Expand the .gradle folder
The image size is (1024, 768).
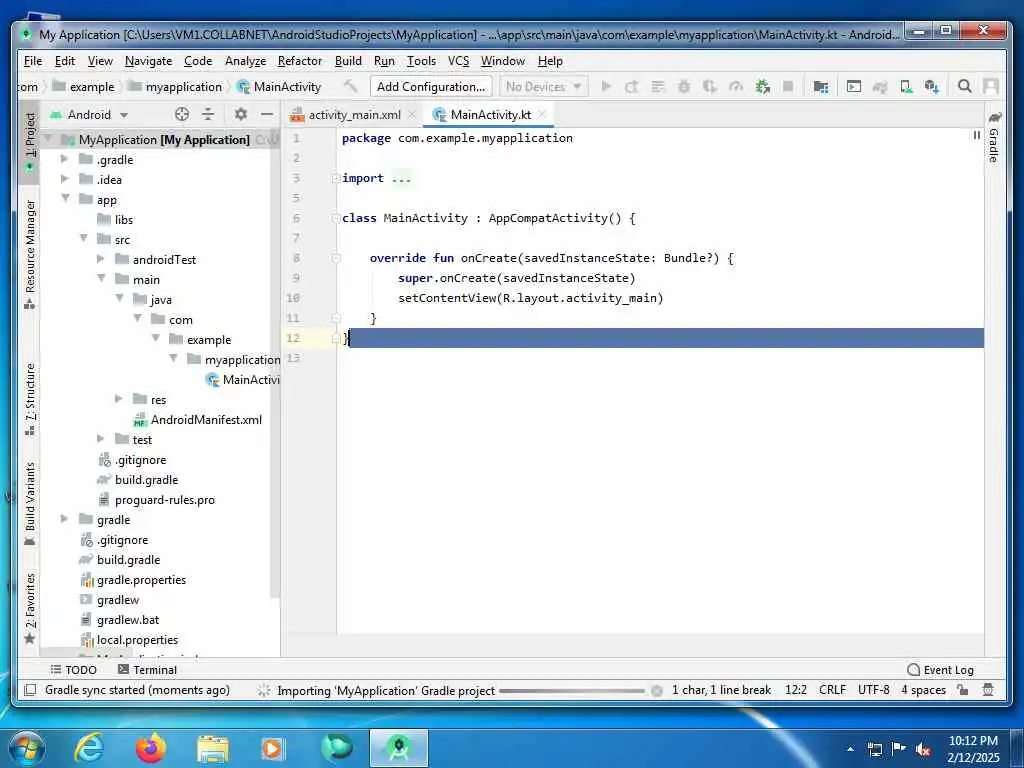pyautogui.click(x=65, y=159)
